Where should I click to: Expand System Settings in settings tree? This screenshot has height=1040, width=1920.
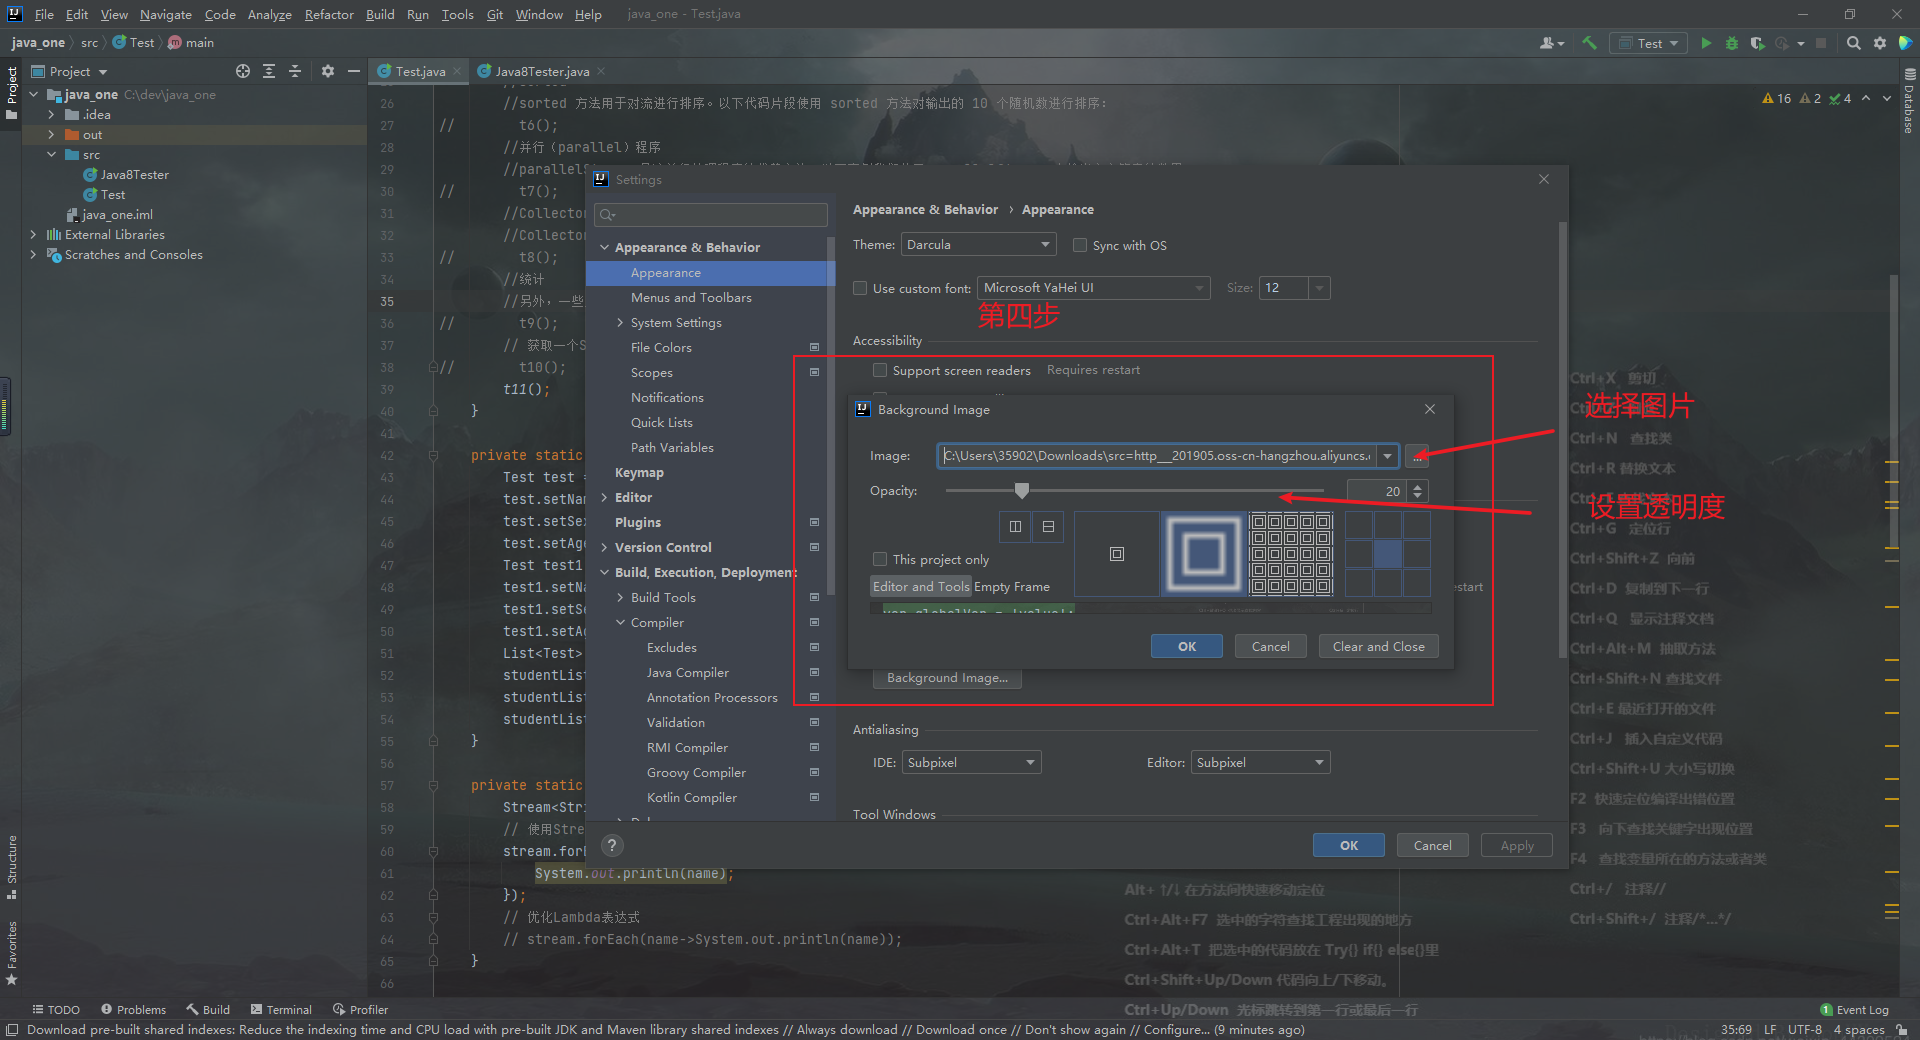coord(621,323)
